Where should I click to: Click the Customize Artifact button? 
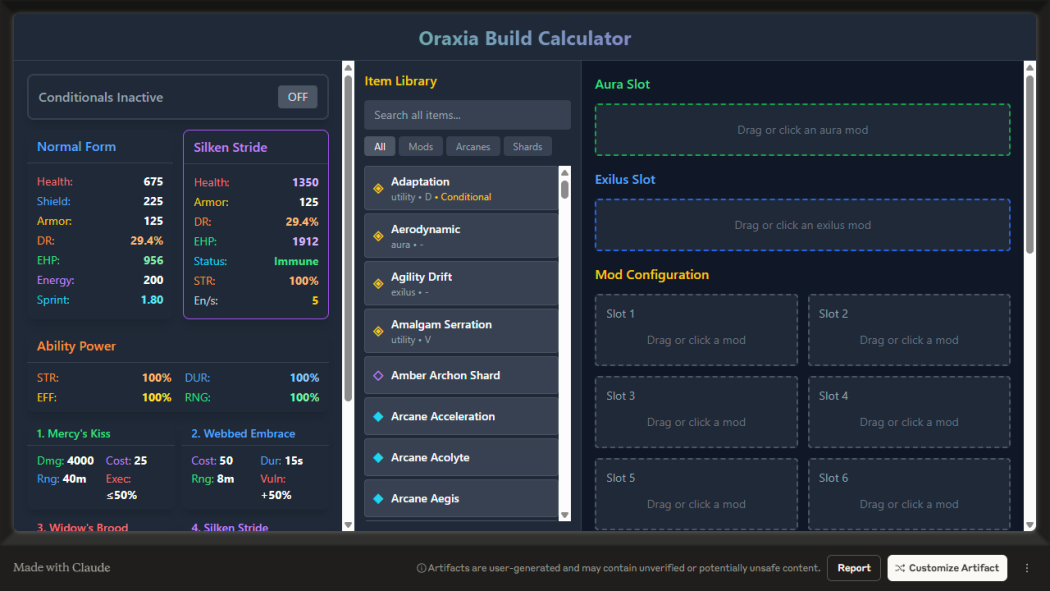946,568
